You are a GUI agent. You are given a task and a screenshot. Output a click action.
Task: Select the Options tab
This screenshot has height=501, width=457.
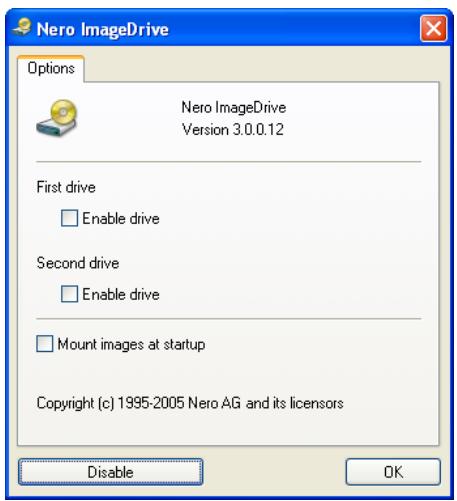click(x=51, y=68)
